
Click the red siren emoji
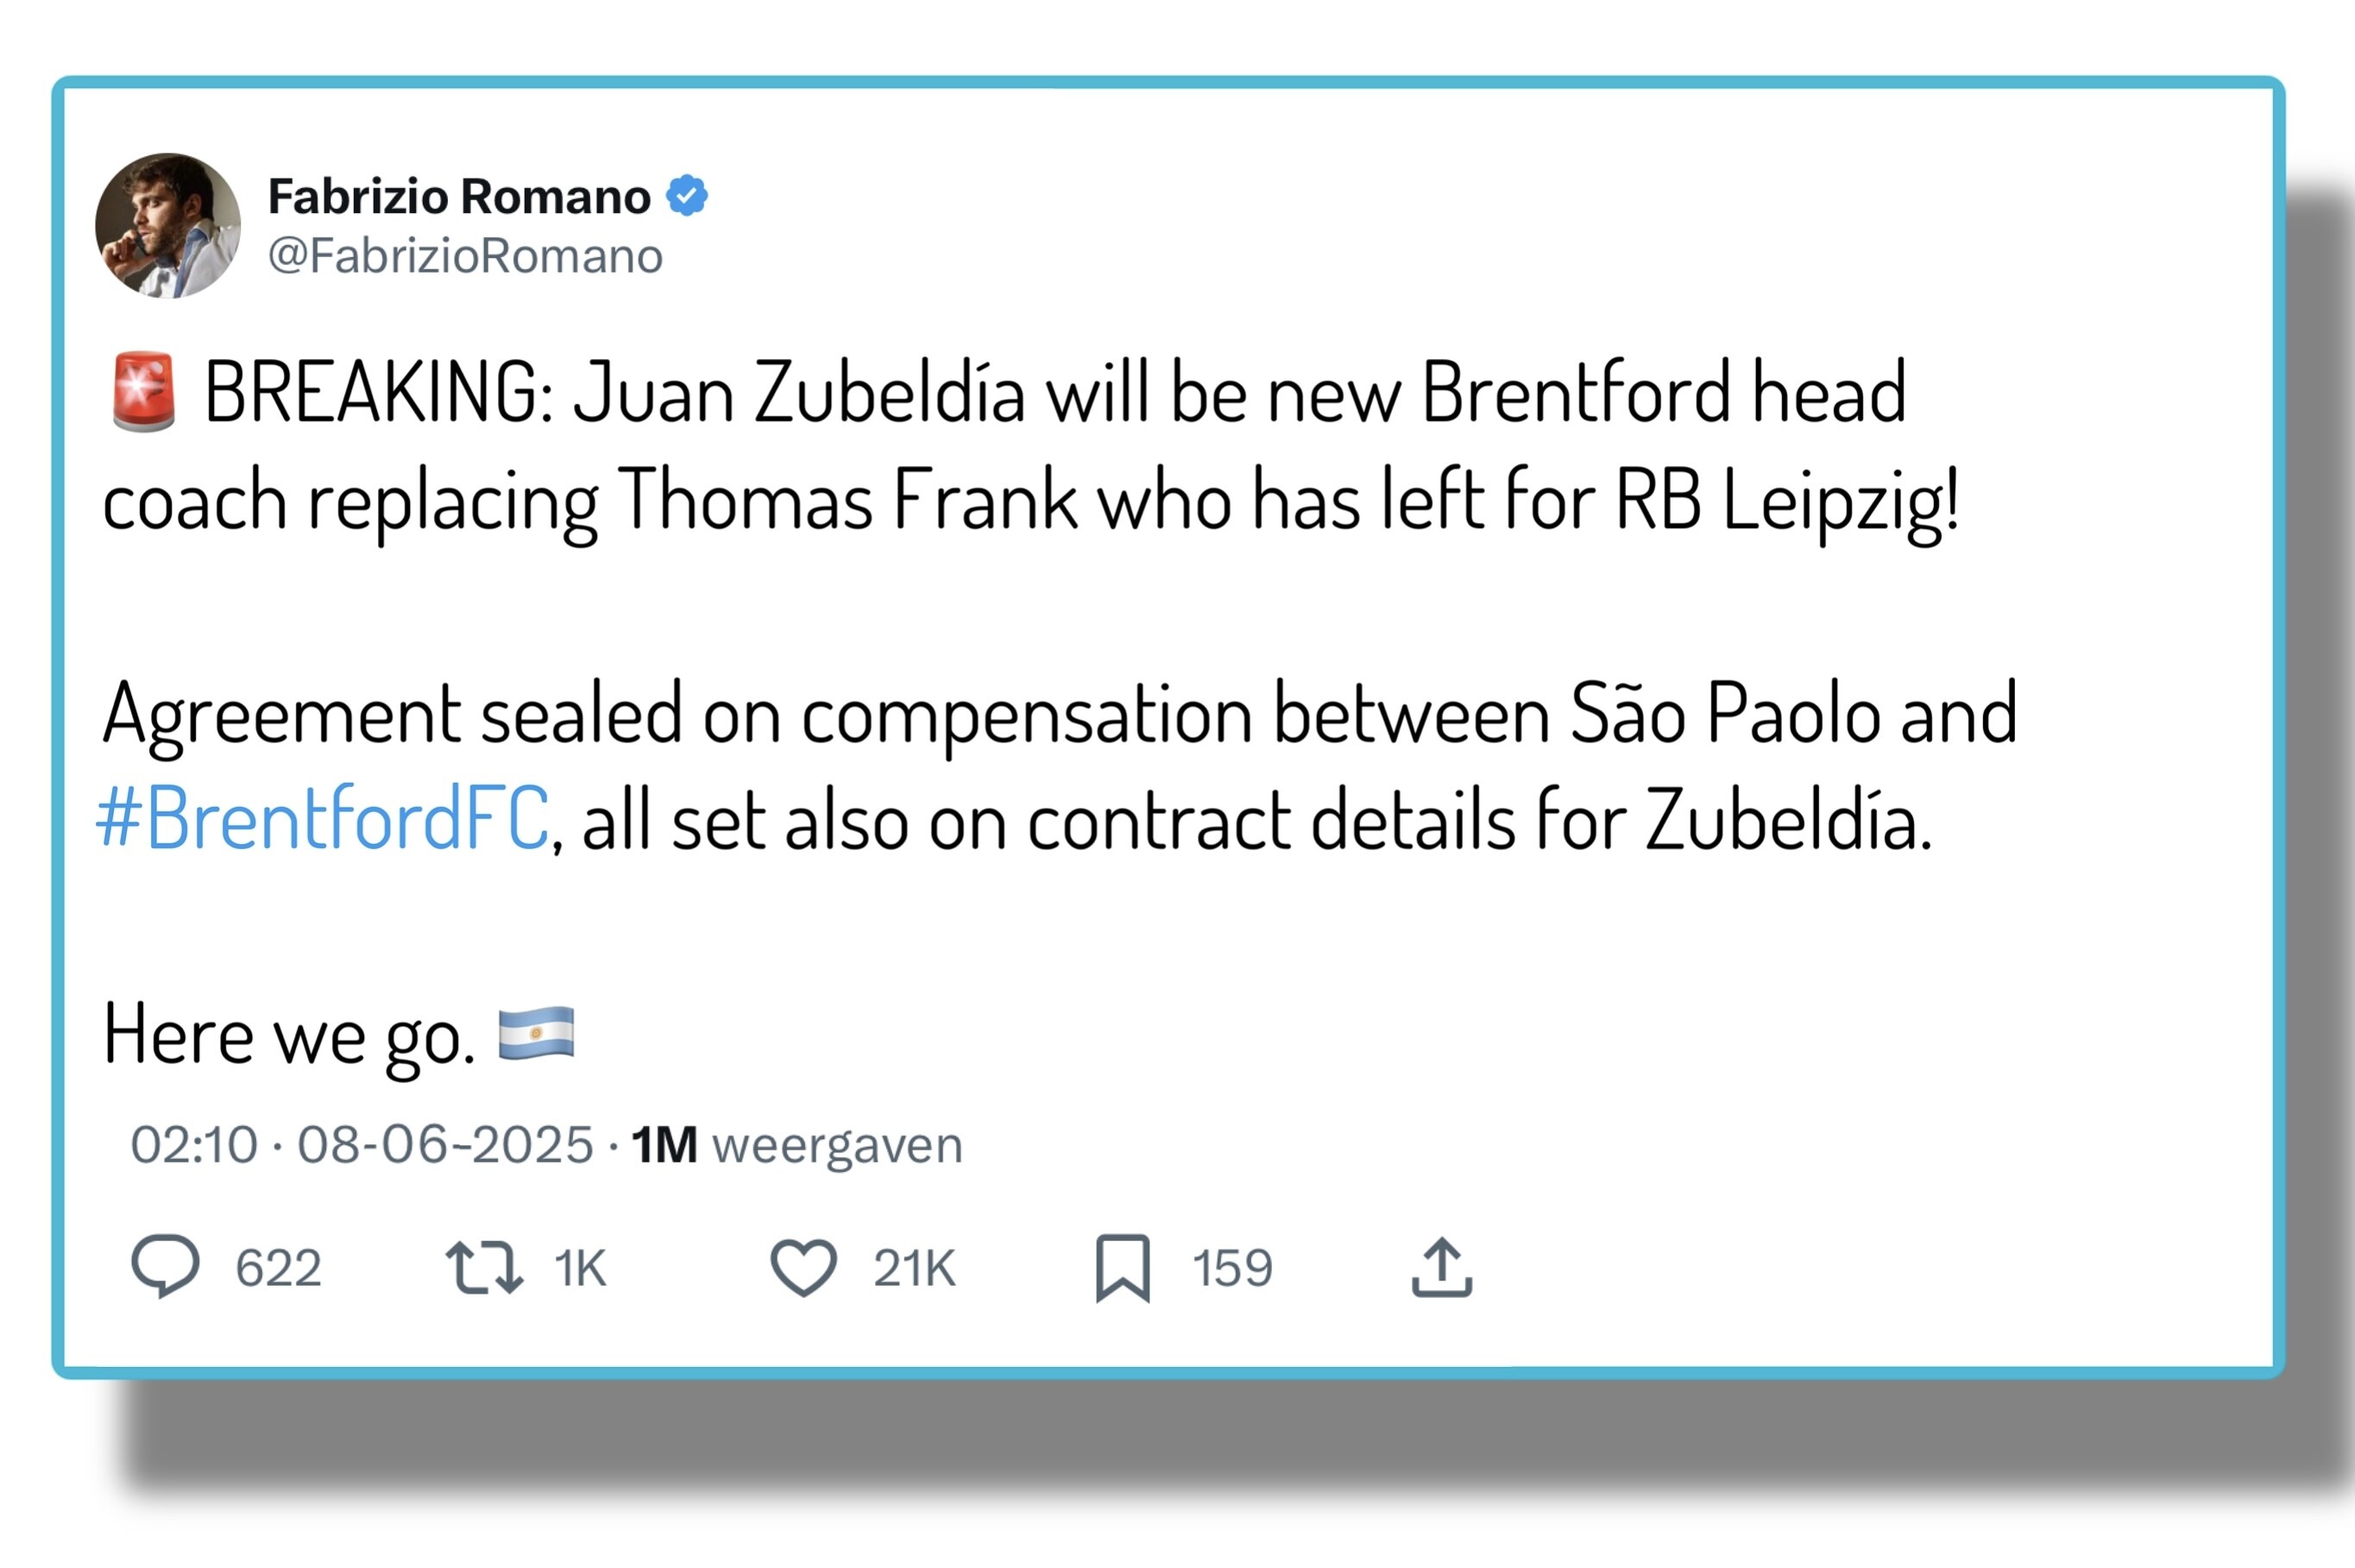pyautogui.click(x=144, y=391)
